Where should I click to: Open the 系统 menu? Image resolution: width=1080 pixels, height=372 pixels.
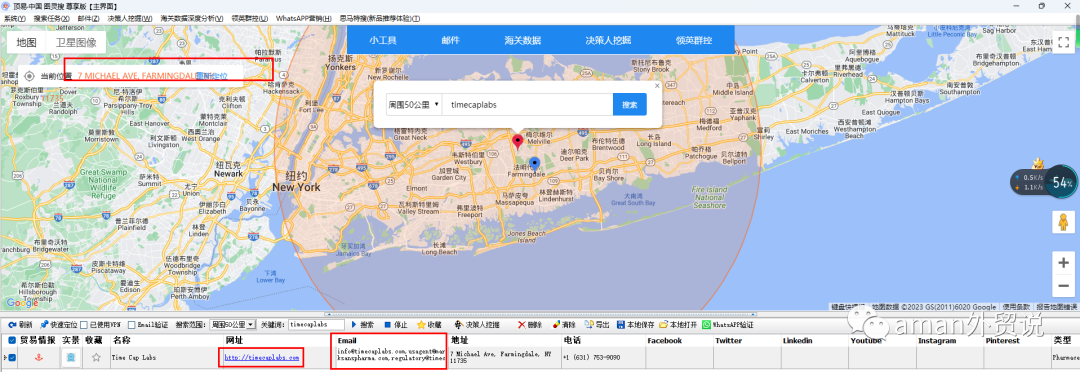(15, 18)
